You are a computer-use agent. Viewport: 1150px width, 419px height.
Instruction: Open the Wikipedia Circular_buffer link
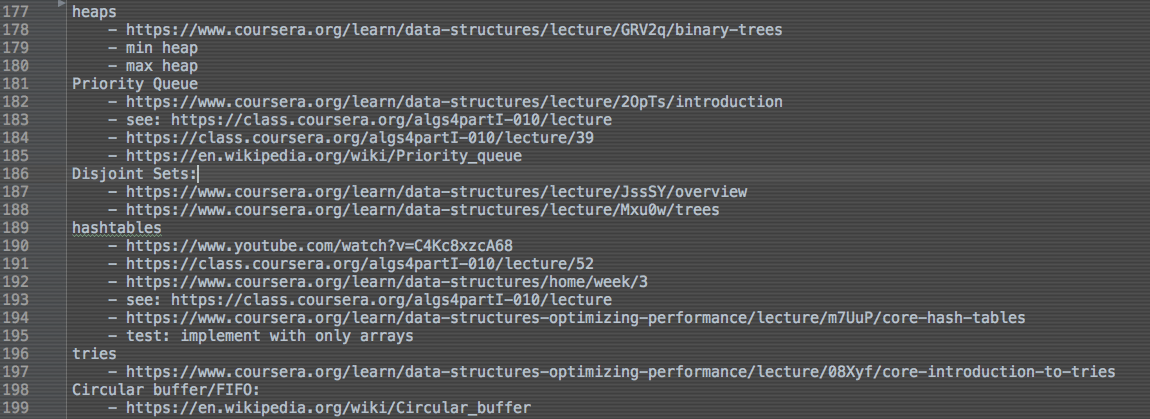(x=328, y=408)
